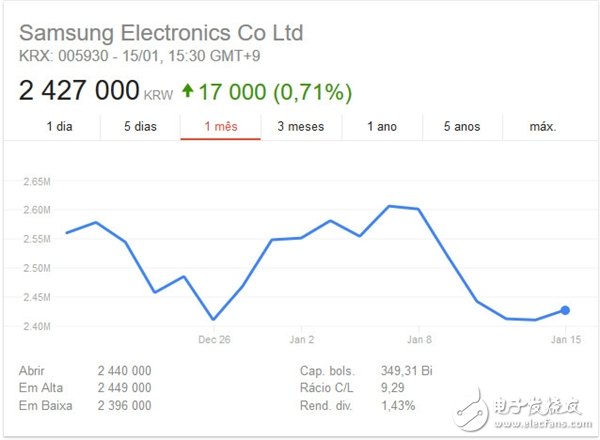Click the blue endpoint dot on chart
The image size is (600, 440).
565,311
